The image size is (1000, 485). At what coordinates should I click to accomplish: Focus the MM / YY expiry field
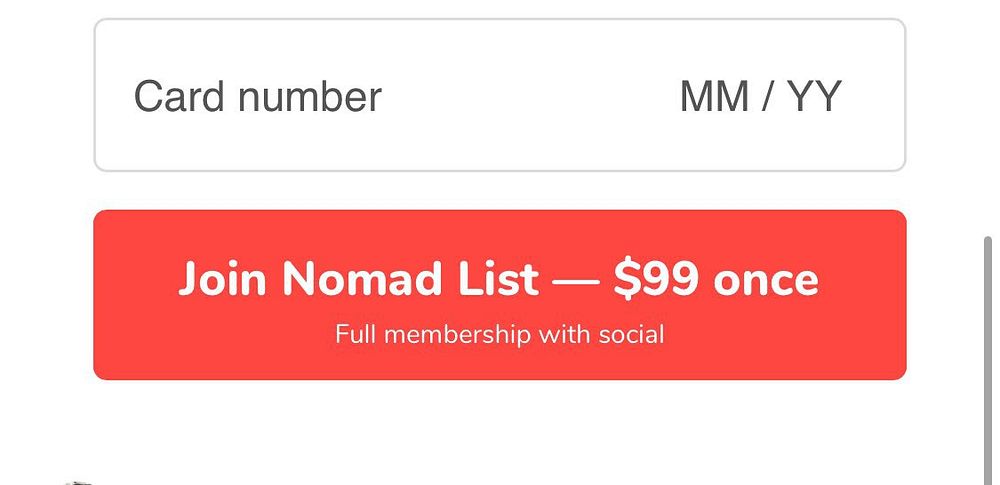[761, 96]
